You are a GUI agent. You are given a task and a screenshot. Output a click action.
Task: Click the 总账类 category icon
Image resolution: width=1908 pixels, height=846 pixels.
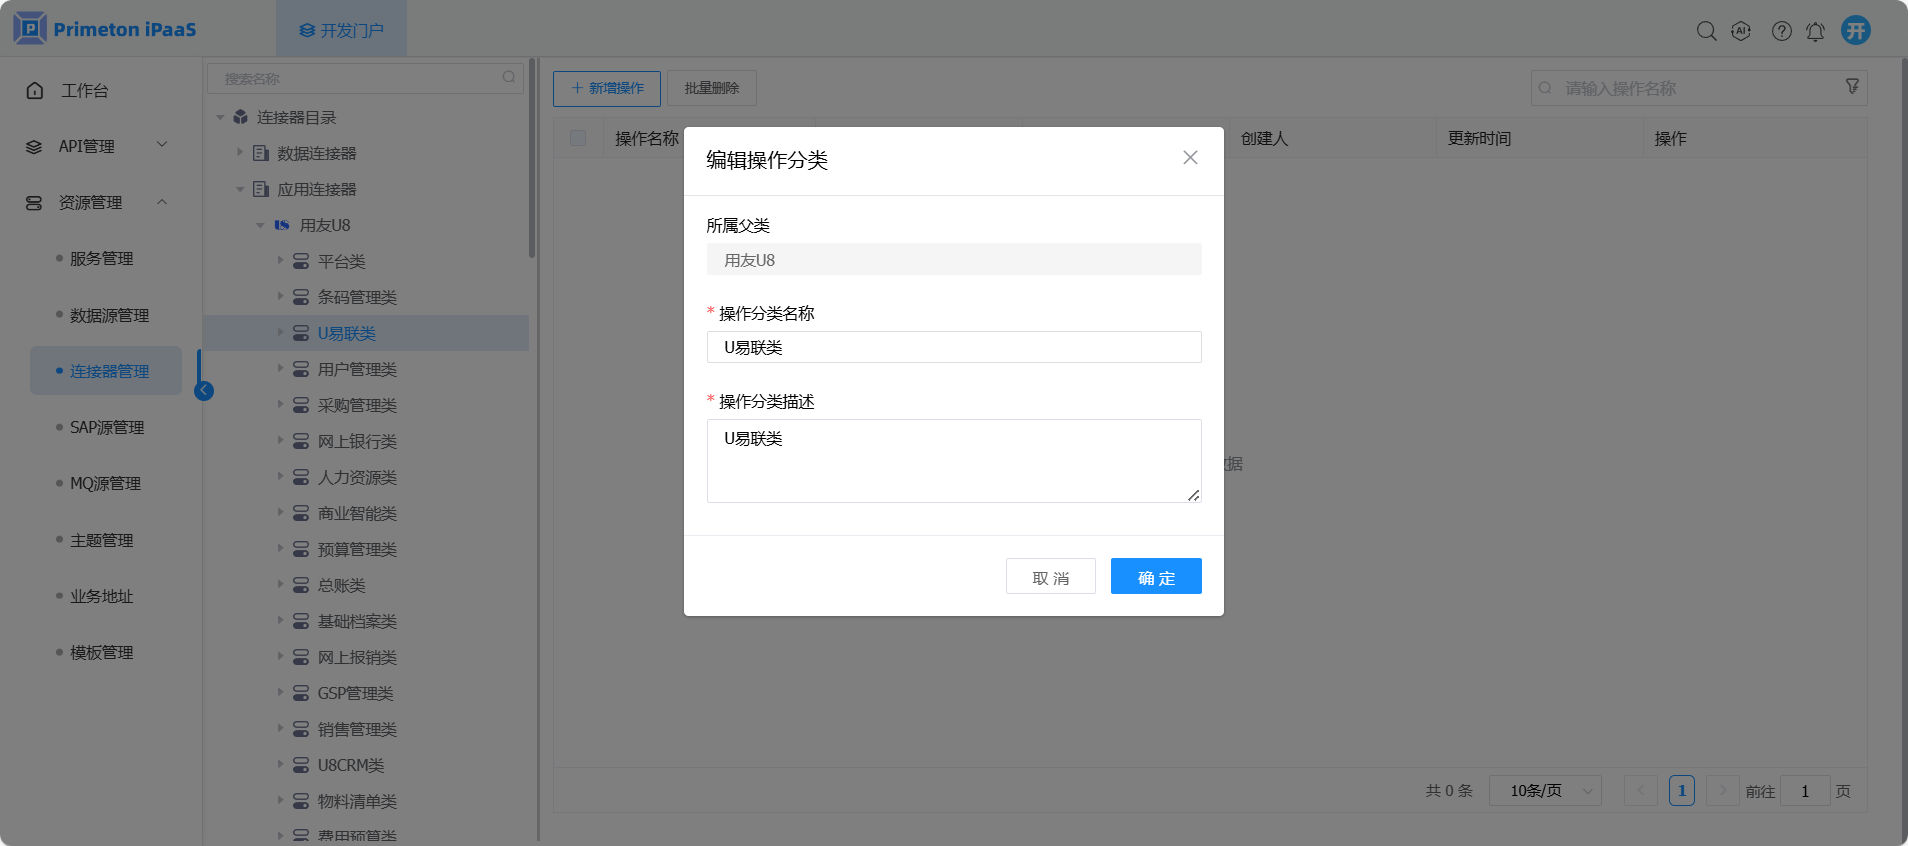[300, 585]
